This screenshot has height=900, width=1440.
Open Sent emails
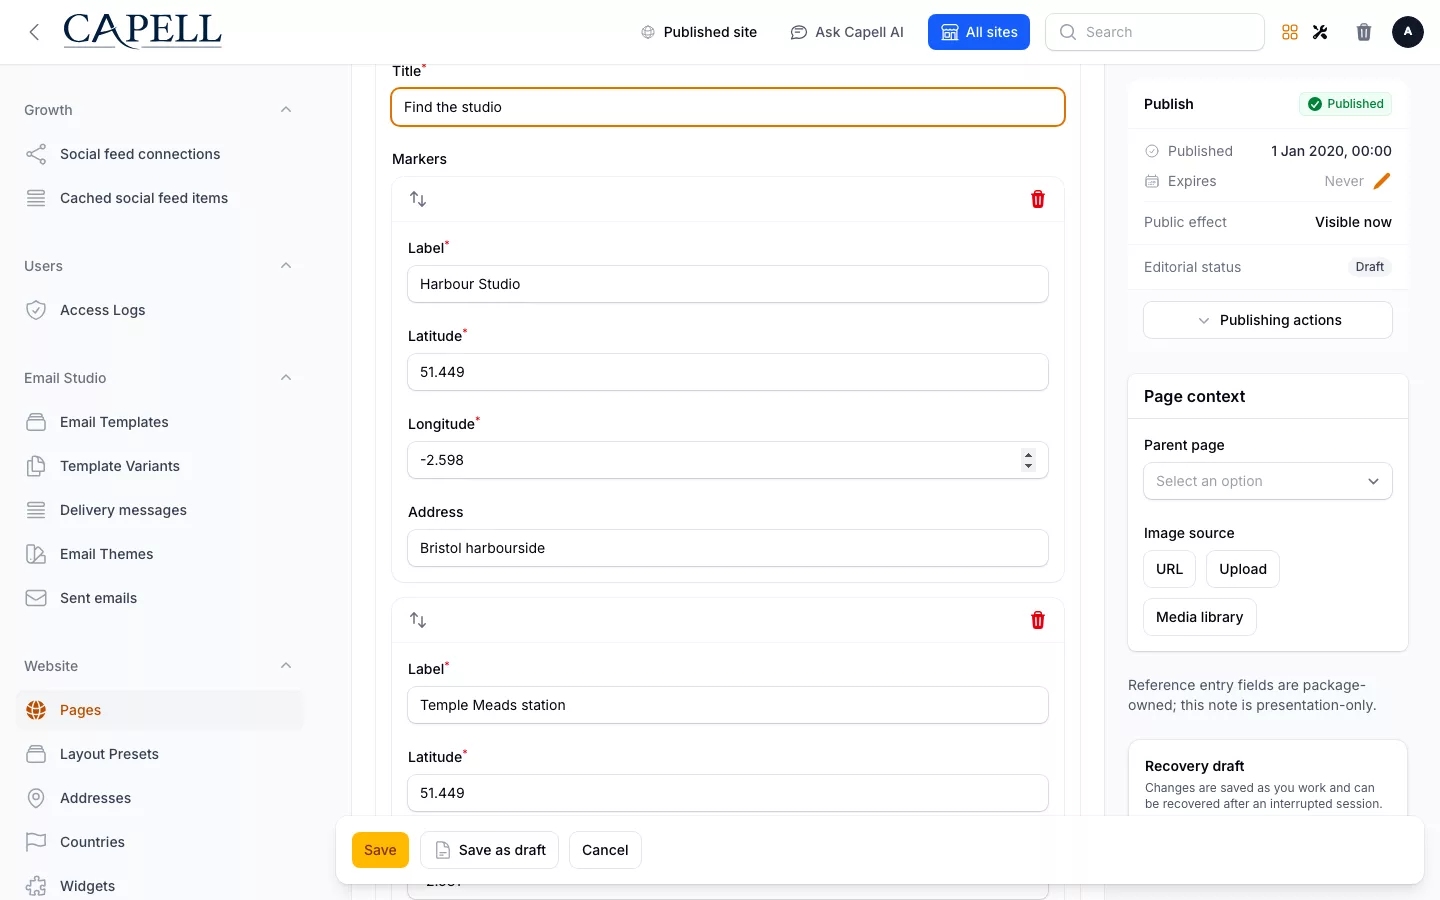coord(160,598)
